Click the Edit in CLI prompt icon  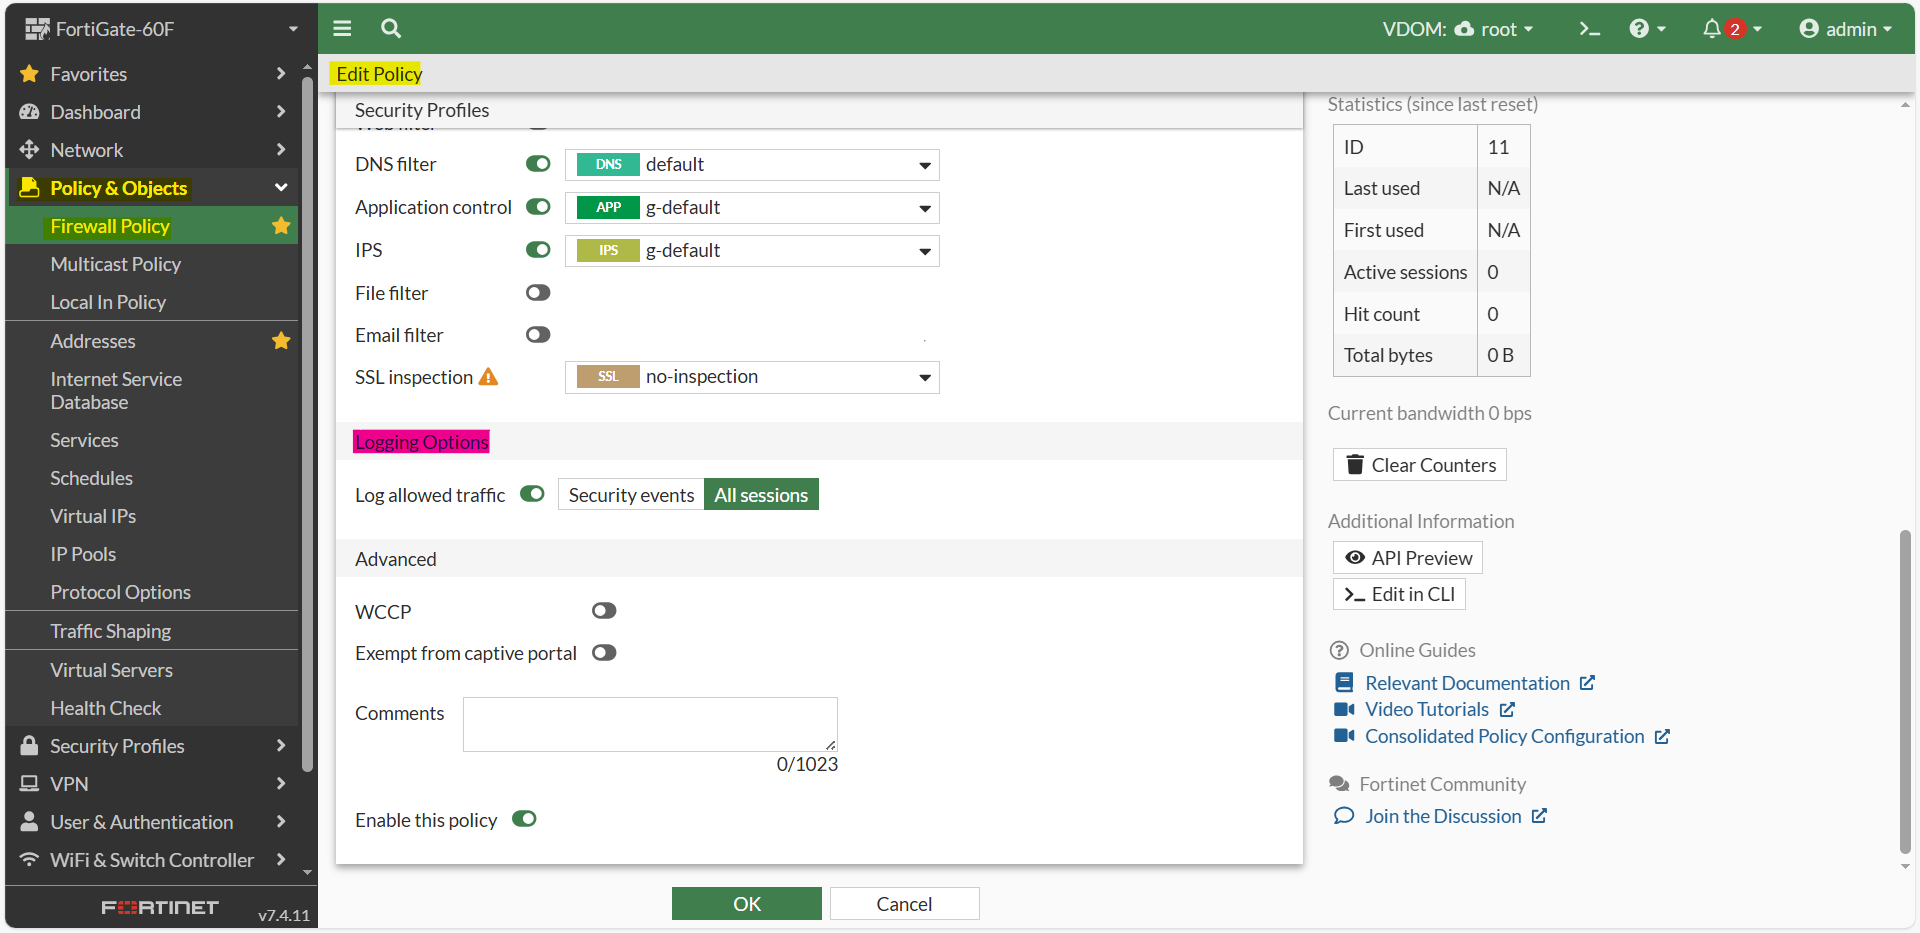1355,594
